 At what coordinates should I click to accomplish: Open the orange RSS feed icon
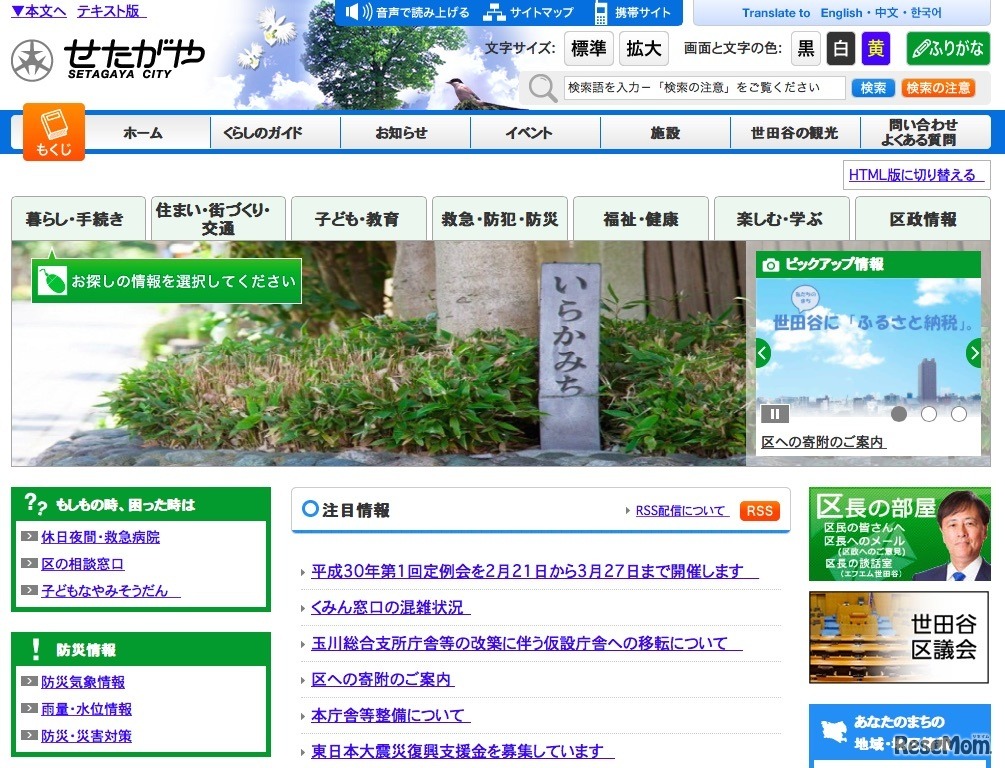tap(759, 510)
